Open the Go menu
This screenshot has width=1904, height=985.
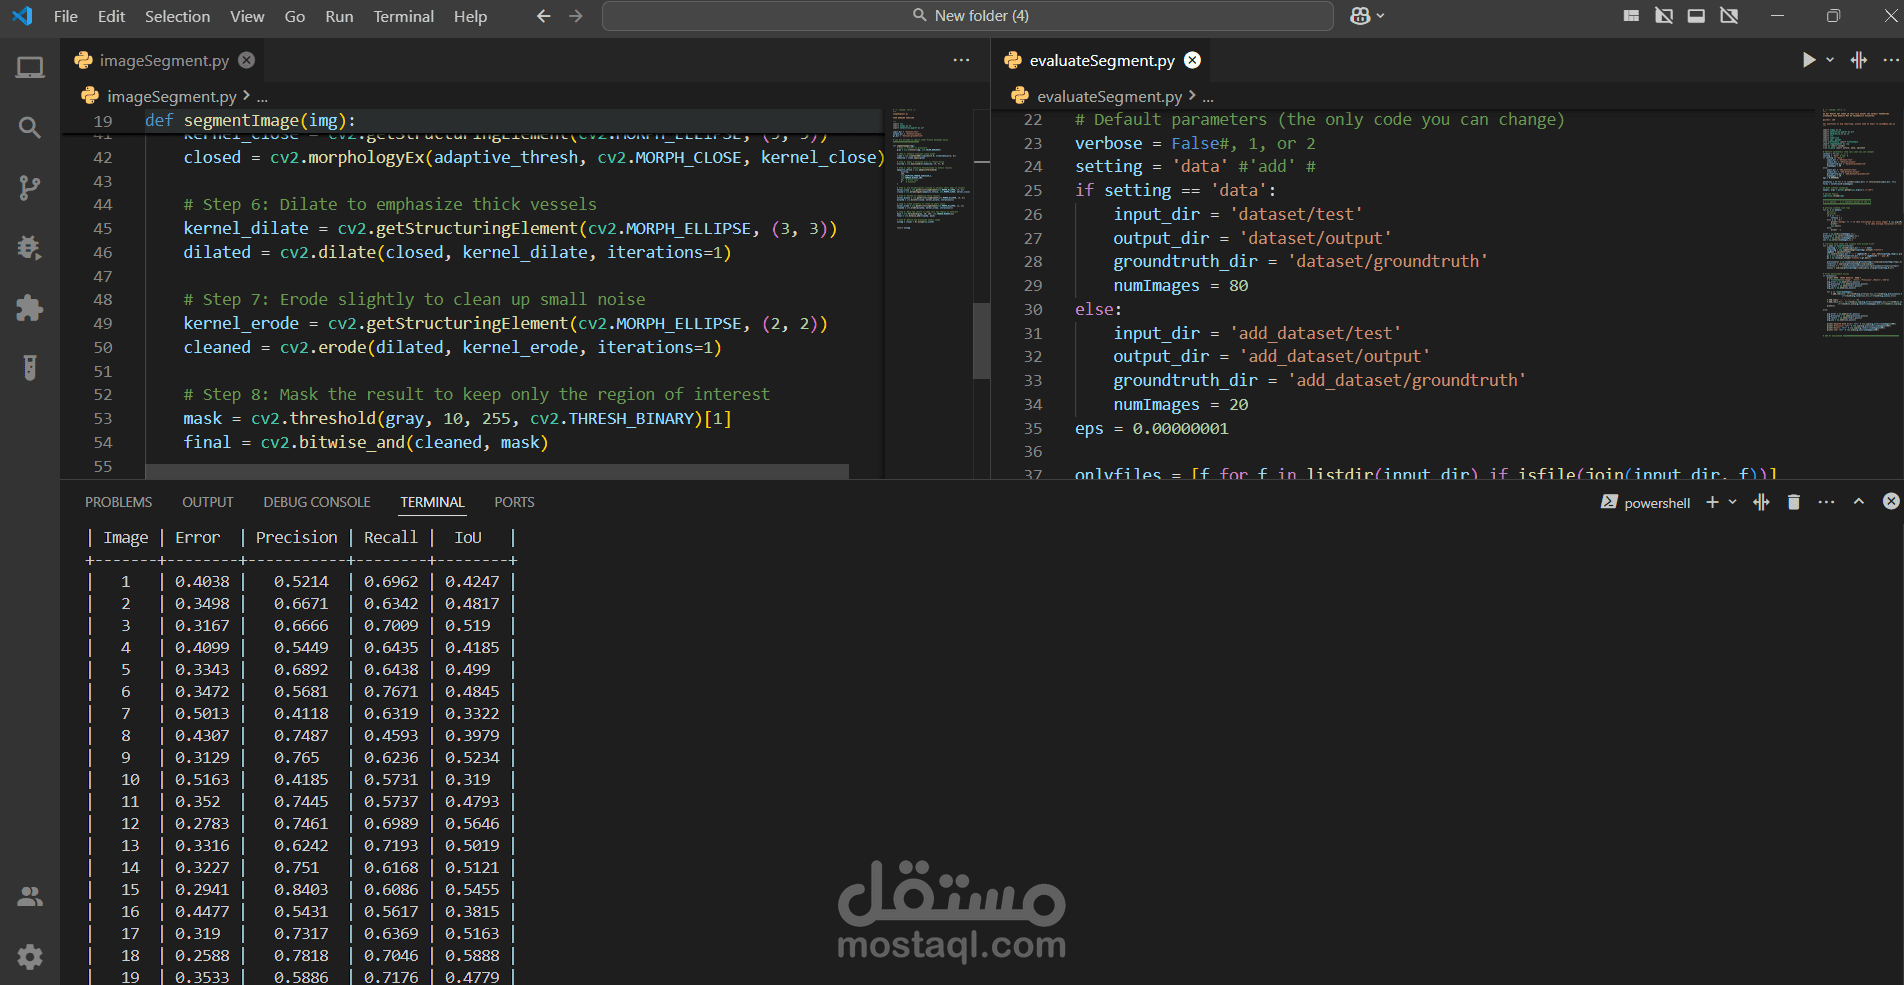(295, 16)
